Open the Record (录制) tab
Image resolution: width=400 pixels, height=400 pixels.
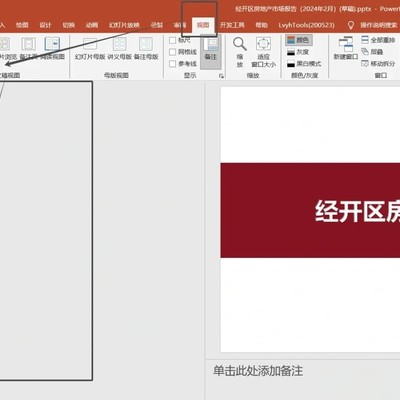point(156,25)
